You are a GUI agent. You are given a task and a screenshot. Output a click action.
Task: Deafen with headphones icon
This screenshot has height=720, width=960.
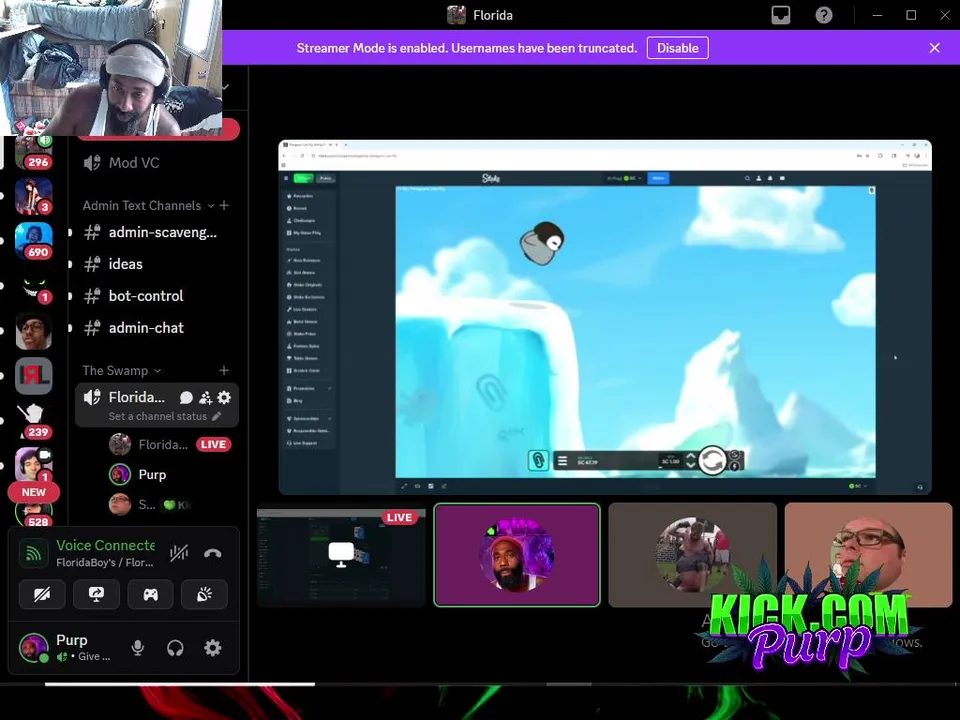[175, 648]
